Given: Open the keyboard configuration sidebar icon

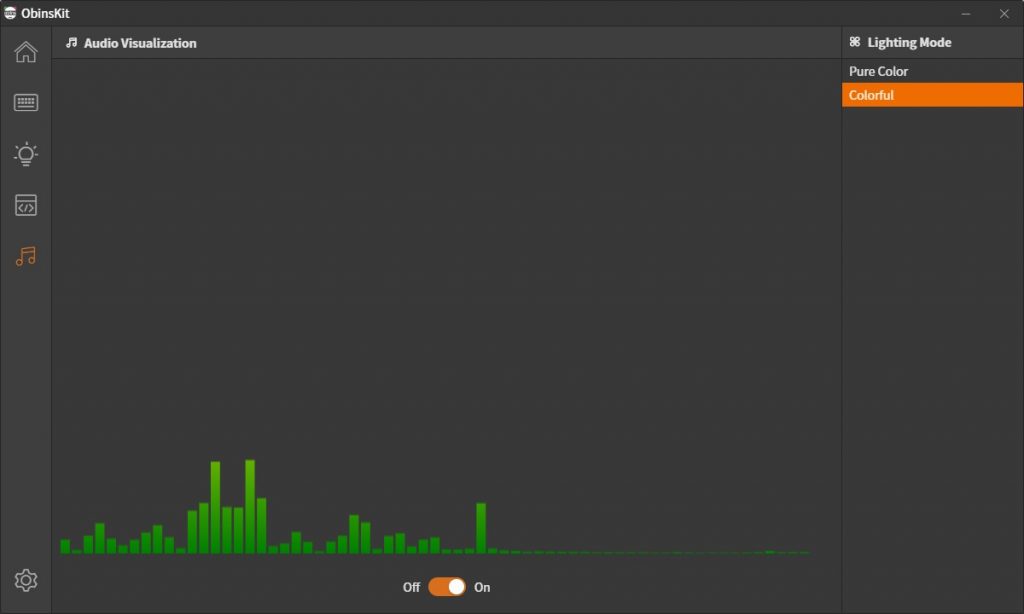Looking at the screenshot, I should click(26, 103).
